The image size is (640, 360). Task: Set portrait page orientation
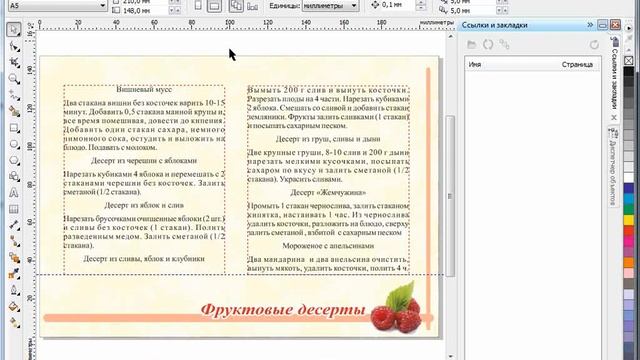(x=198, y=6)
